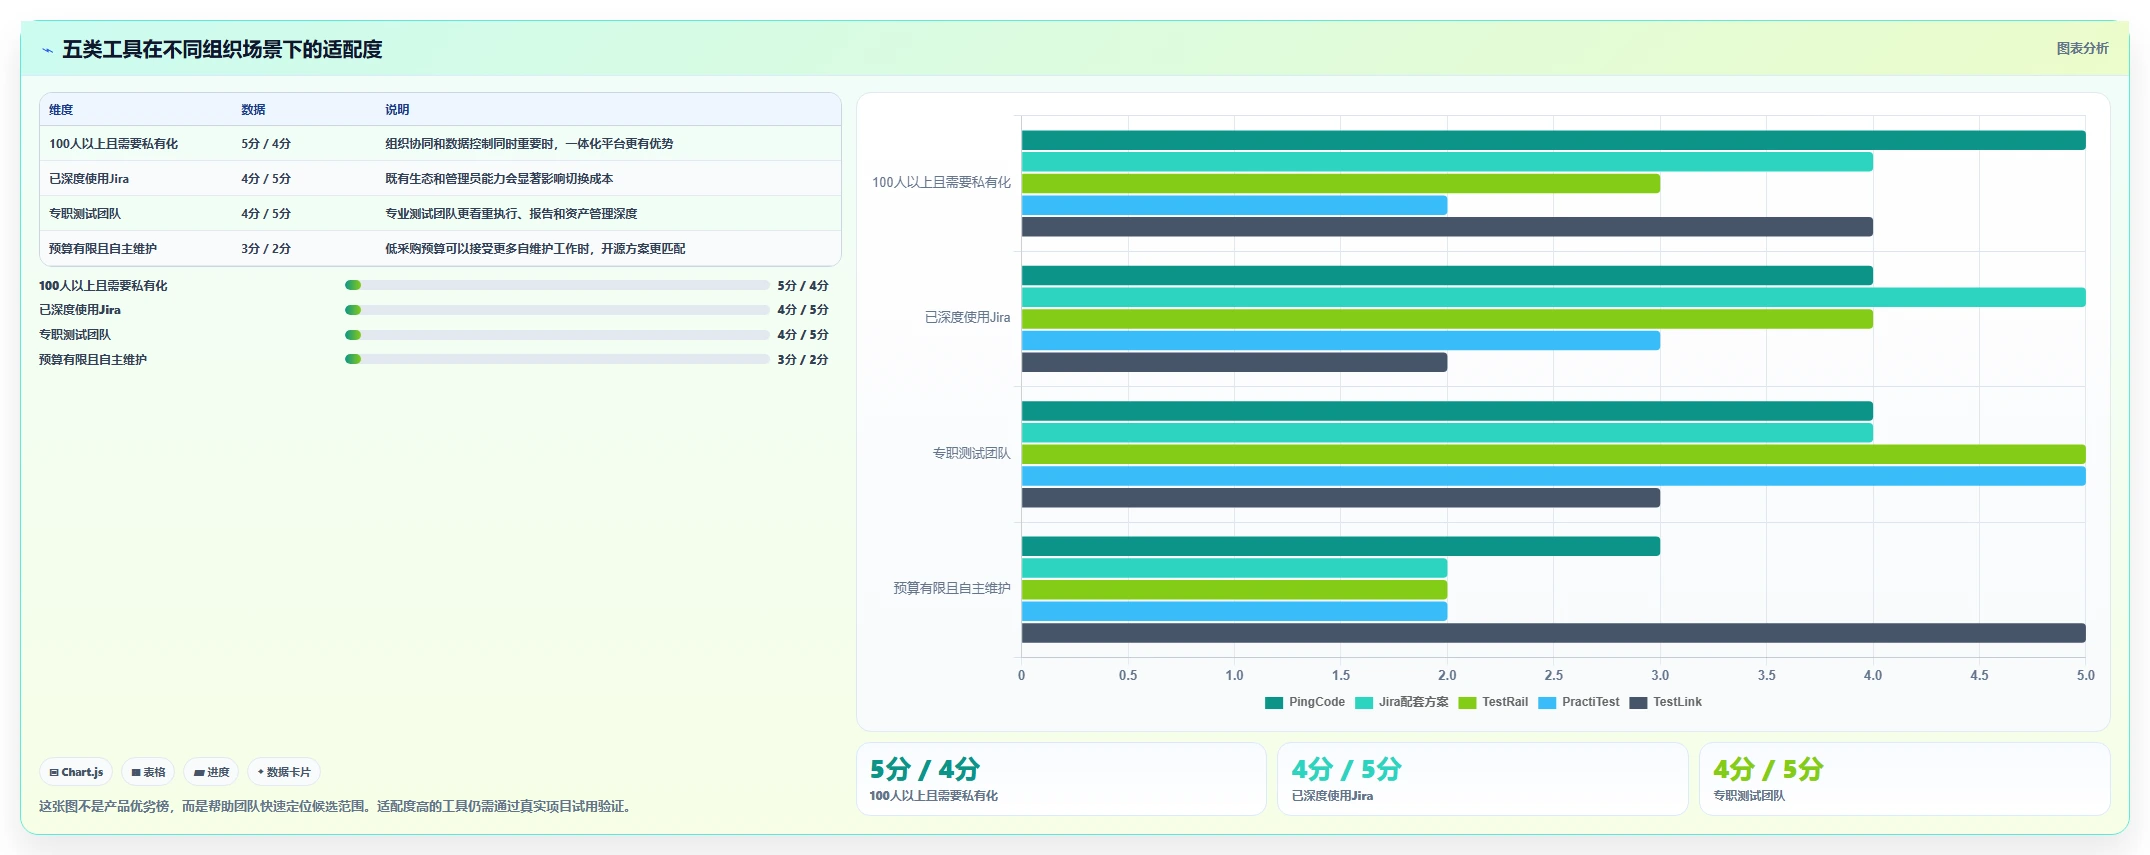
Task: Select table row cell 100人以上且需要私有化
Action: tap(113, 144)
